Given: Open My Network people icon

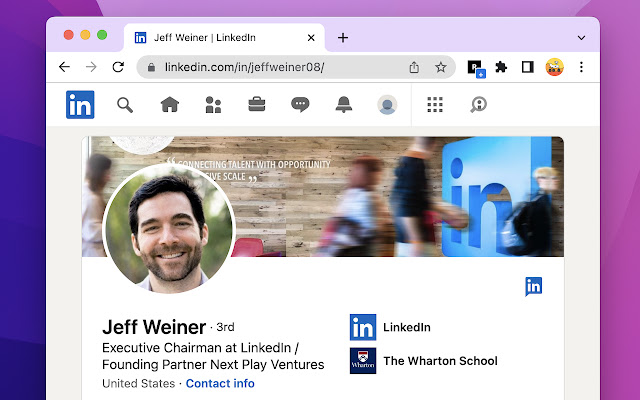Looking at the screenshot, I should coord(213,104).
